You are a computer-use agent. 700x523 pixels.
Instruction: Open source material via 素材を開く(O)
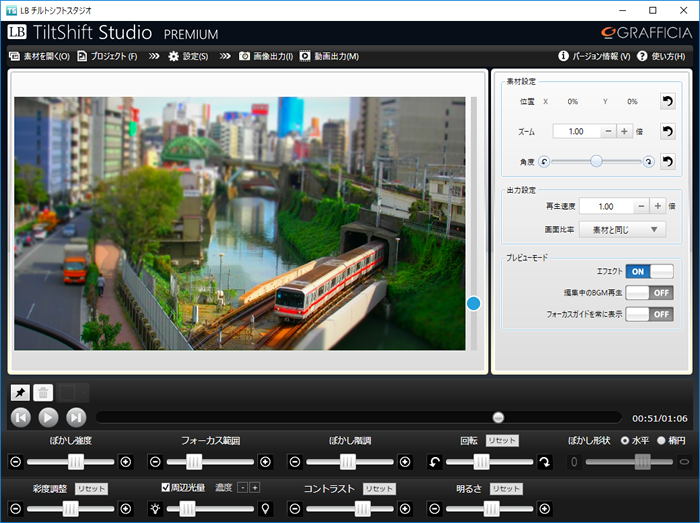click(x=39, y=56)
